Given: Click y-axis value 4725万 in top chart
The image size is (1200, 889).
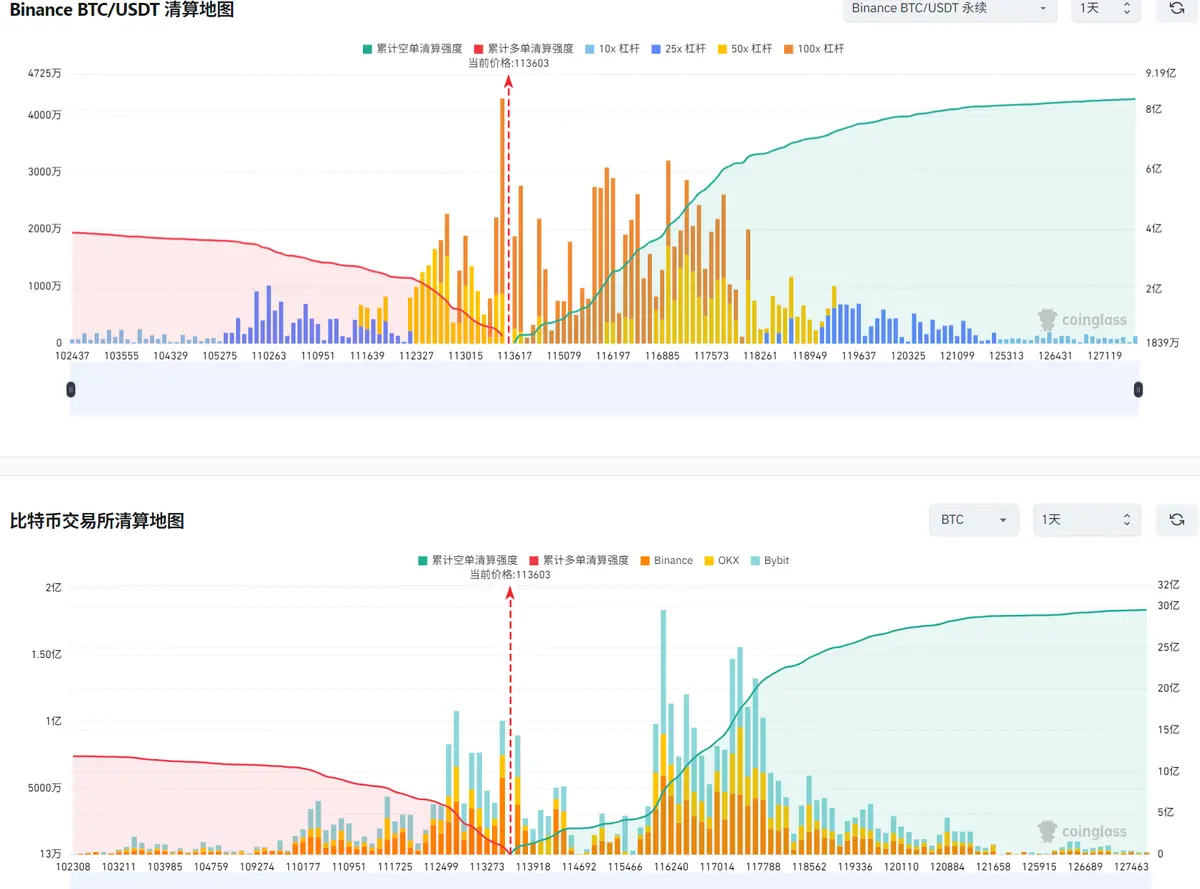Looking at the screenshot, I should pos(44,73).
